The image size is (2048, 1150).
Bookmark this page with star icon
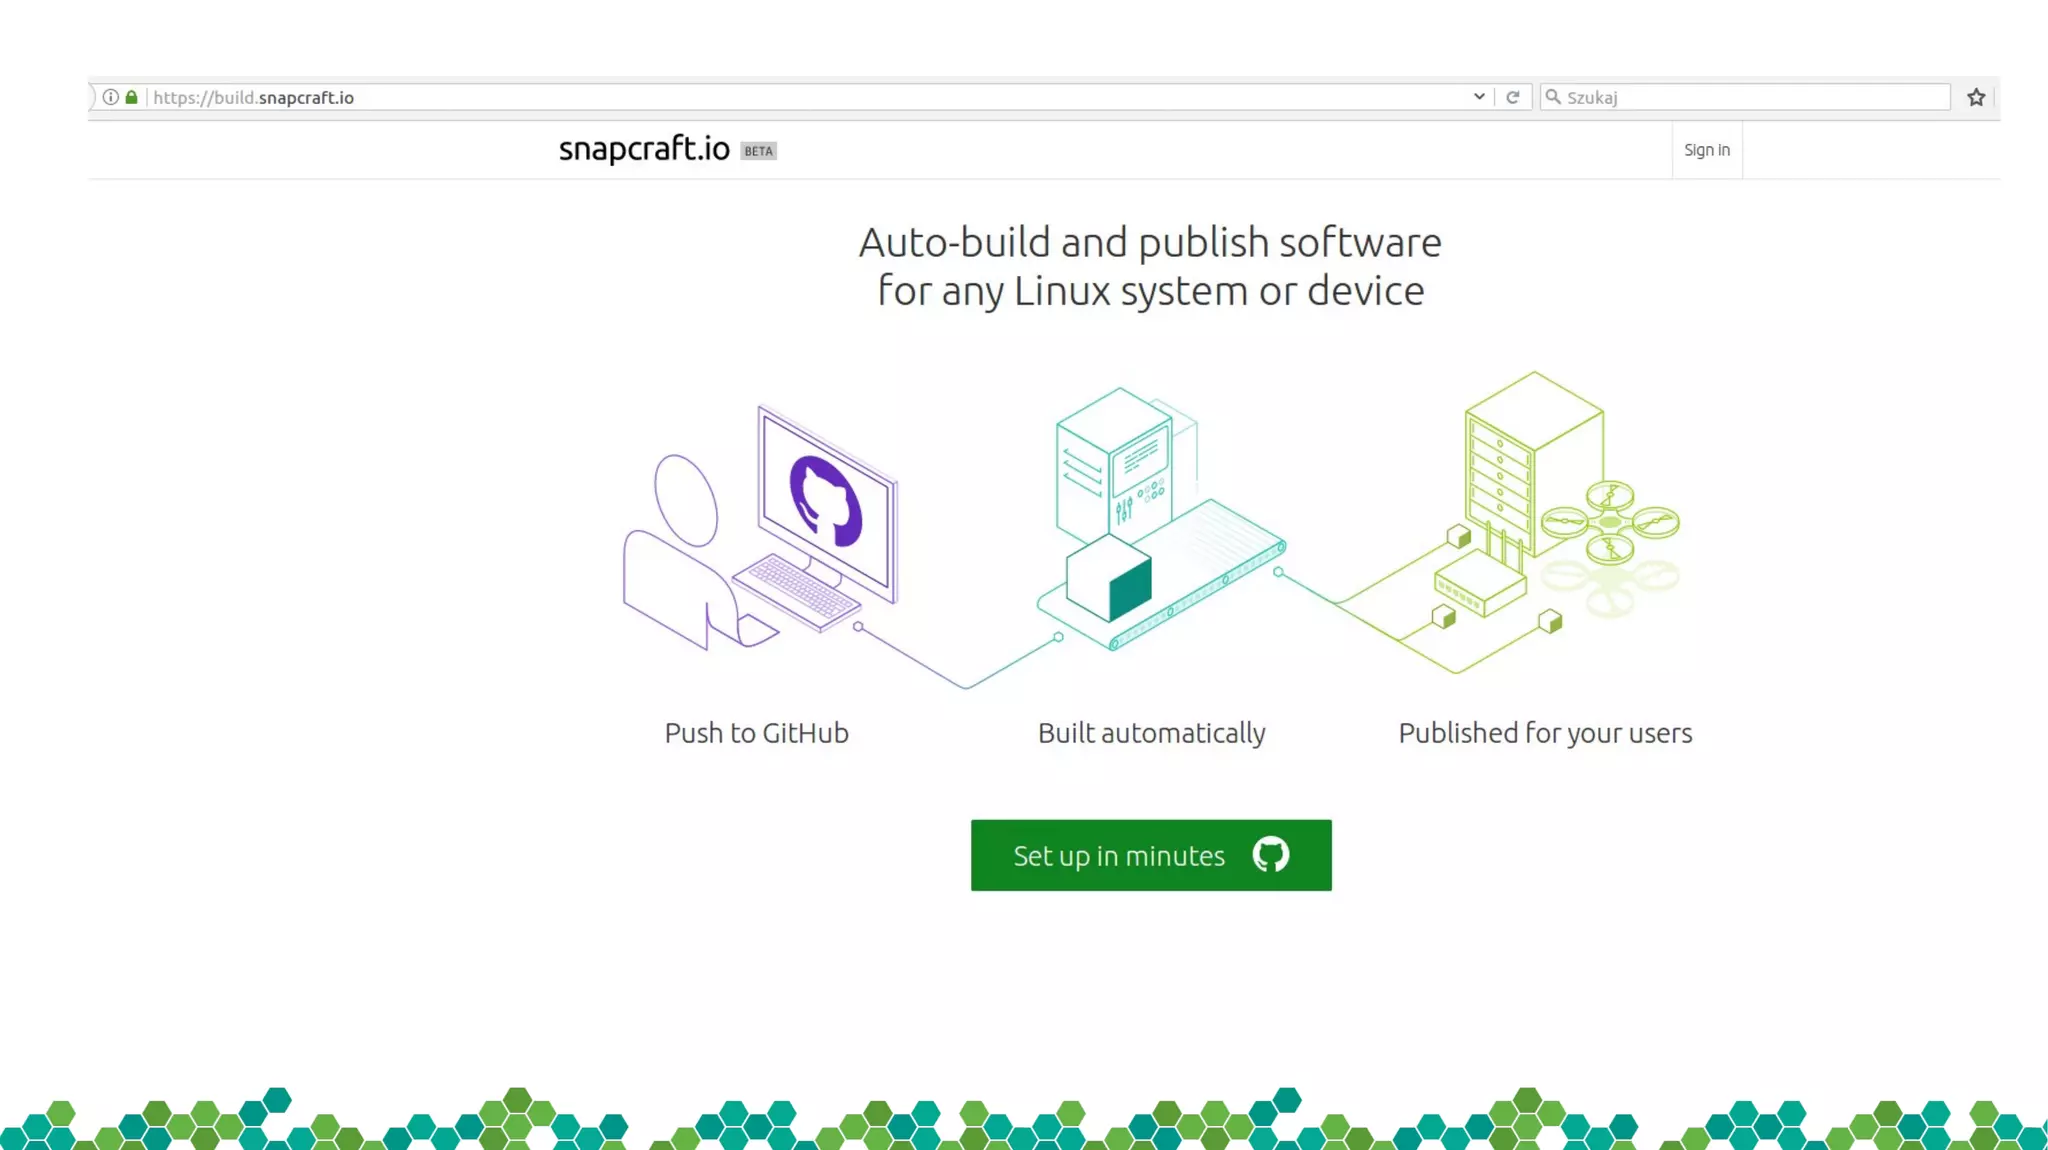pyautogui.click(x=1976, y=97)
